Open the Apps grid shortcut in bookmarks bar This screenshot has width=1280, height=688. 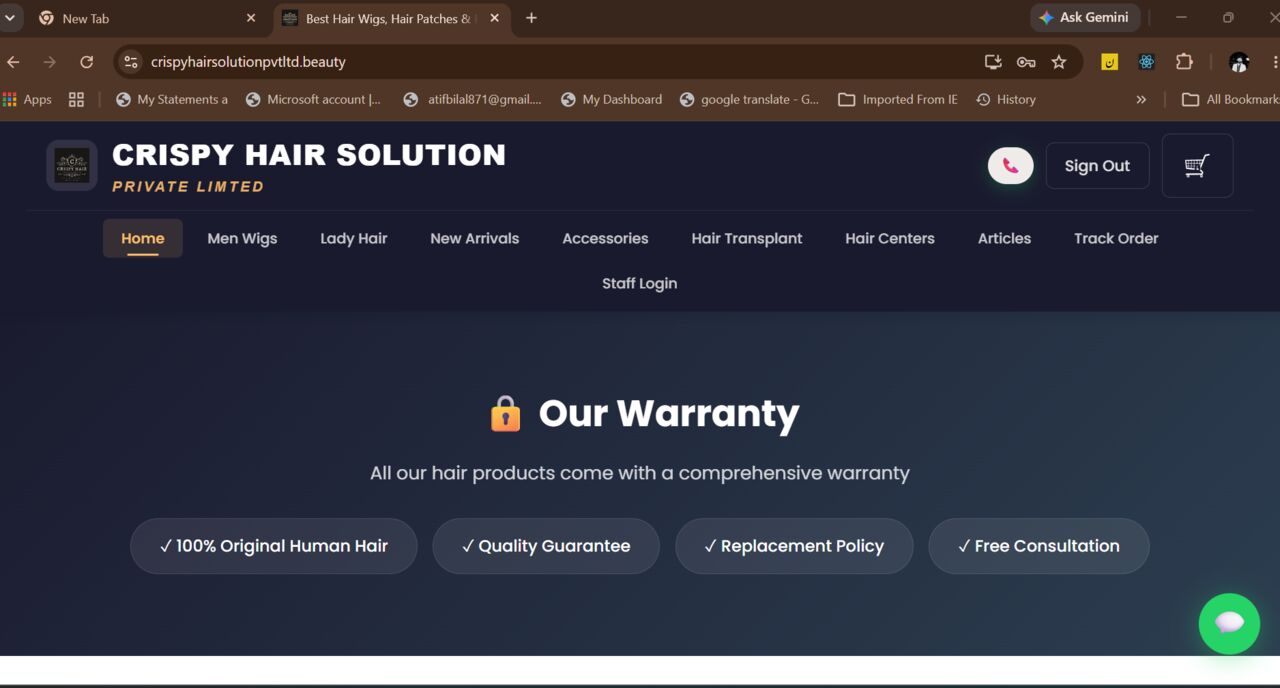coord(28,99)
